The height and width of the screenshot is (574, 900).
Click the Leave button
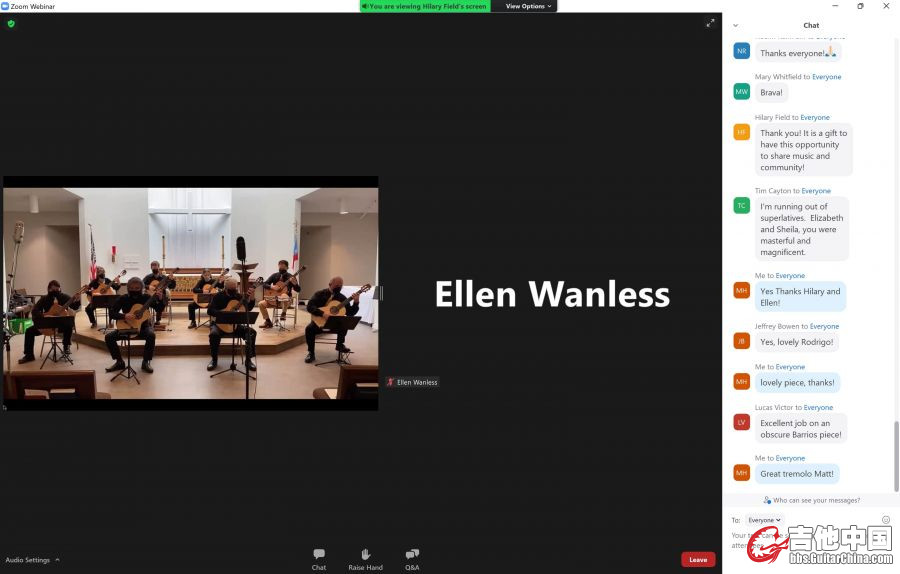pos(698,560)
